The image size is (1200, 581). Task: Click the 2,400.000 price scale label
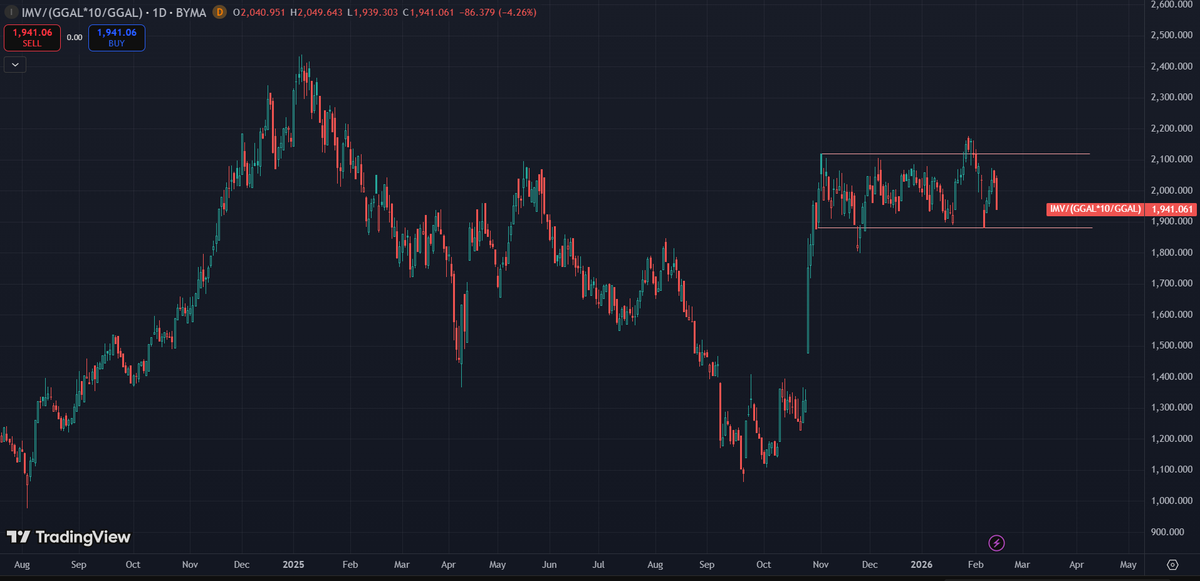pos(1171,67)
